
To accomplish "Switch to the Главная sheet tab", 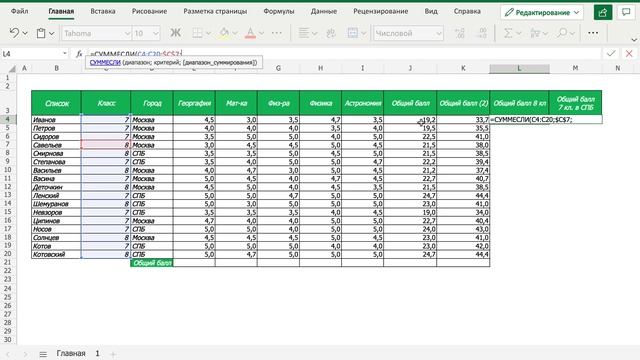I will tap(71, 353).
